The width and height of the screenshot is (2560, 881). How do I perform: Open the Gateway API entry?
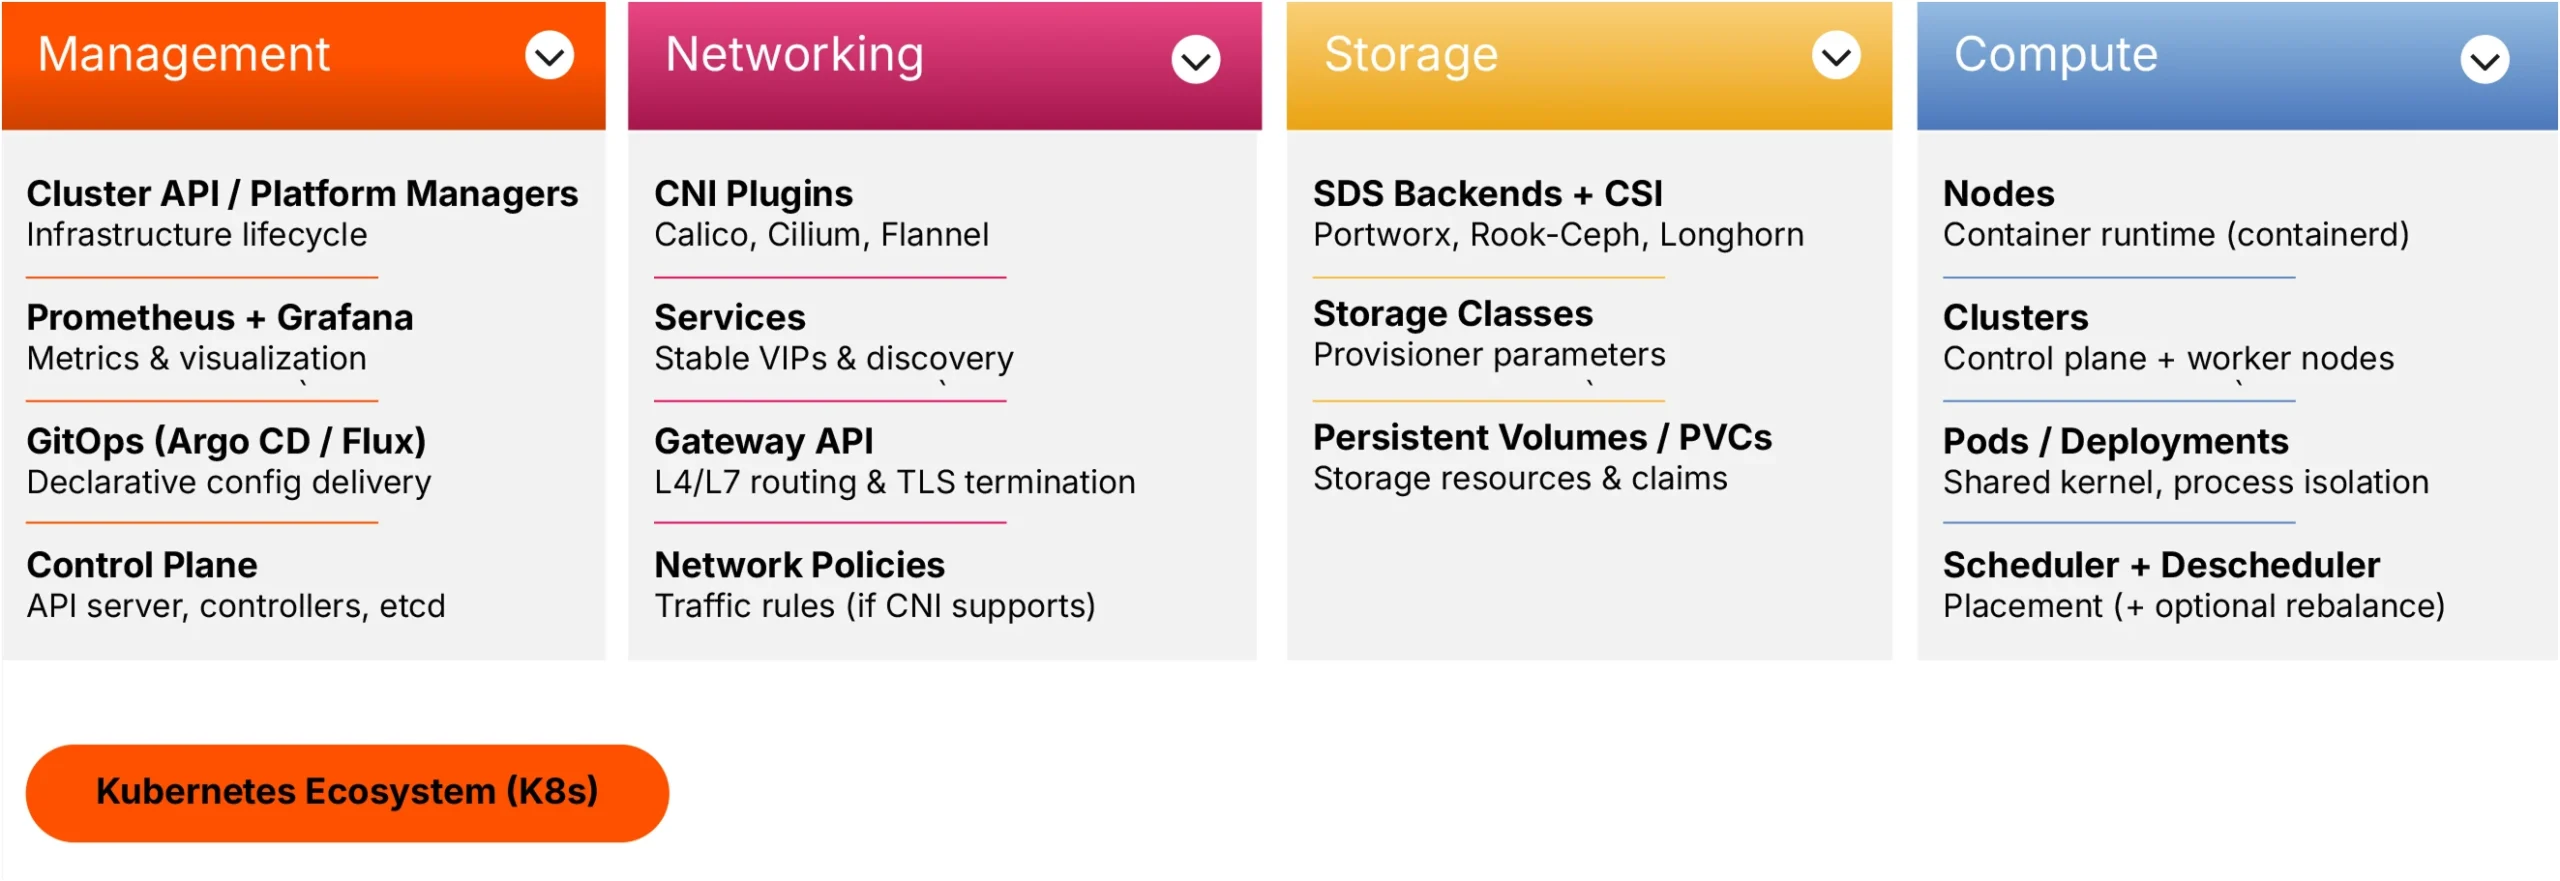[763, 442]
